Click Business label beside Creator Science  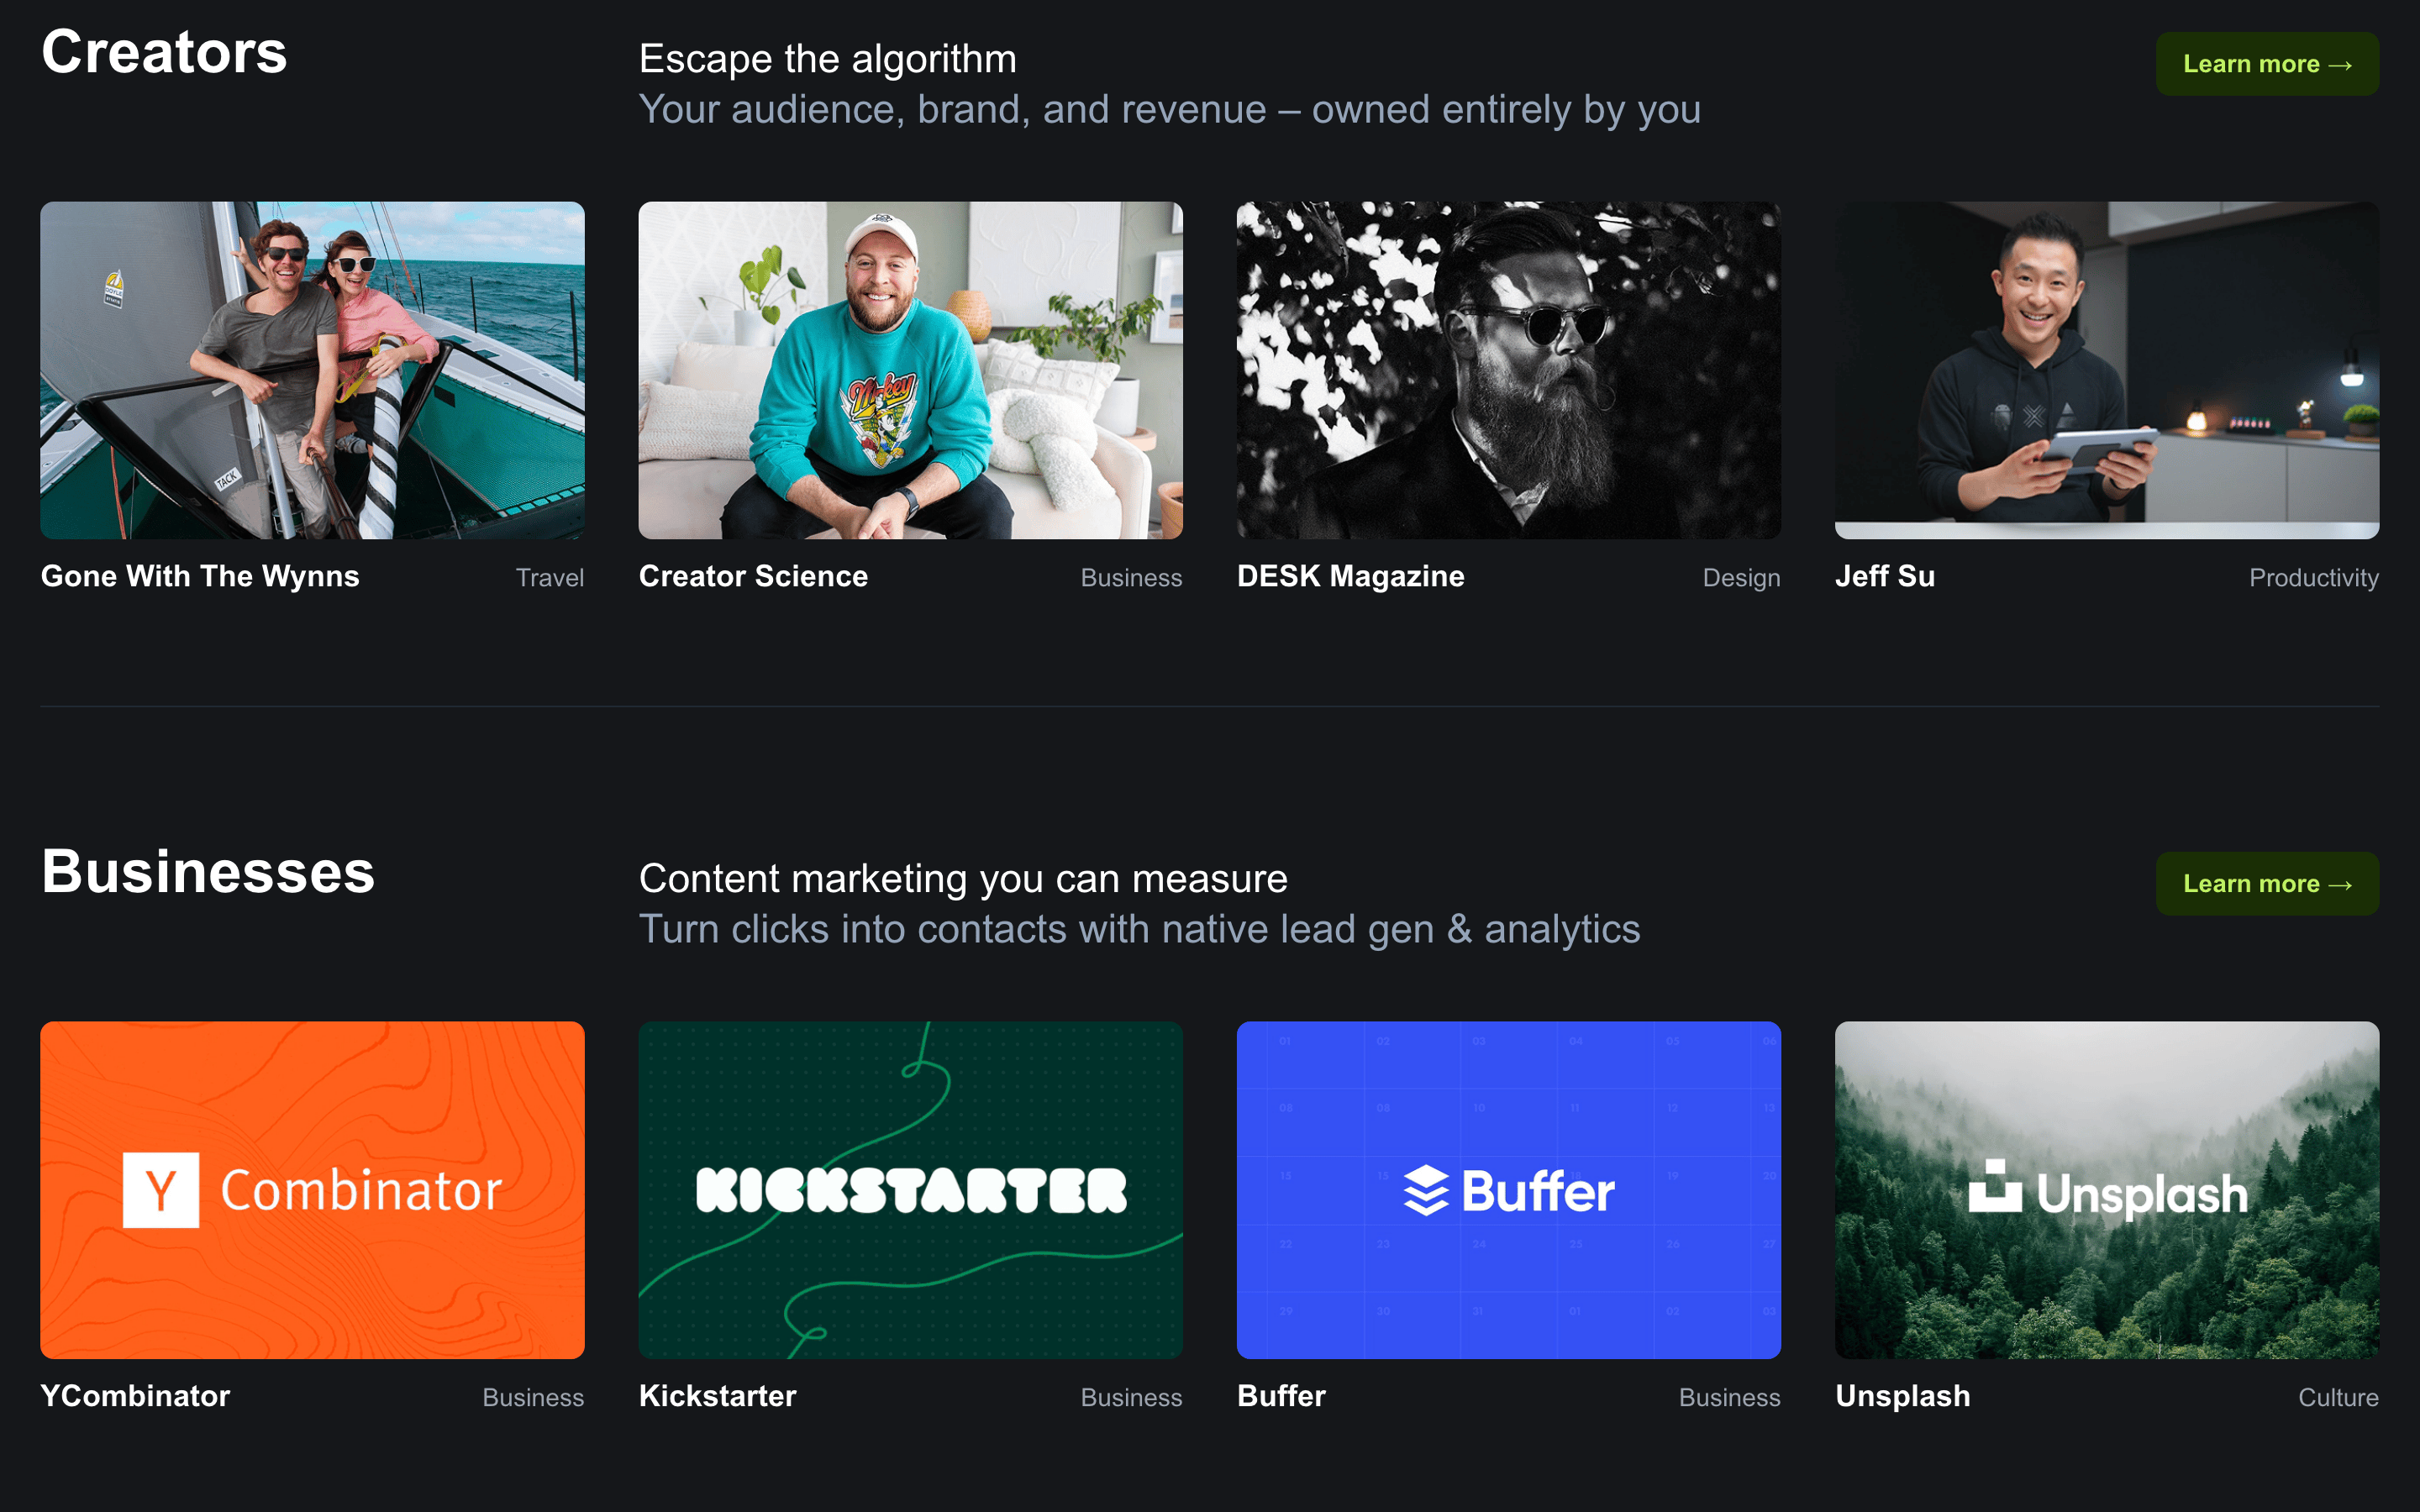1131,578
